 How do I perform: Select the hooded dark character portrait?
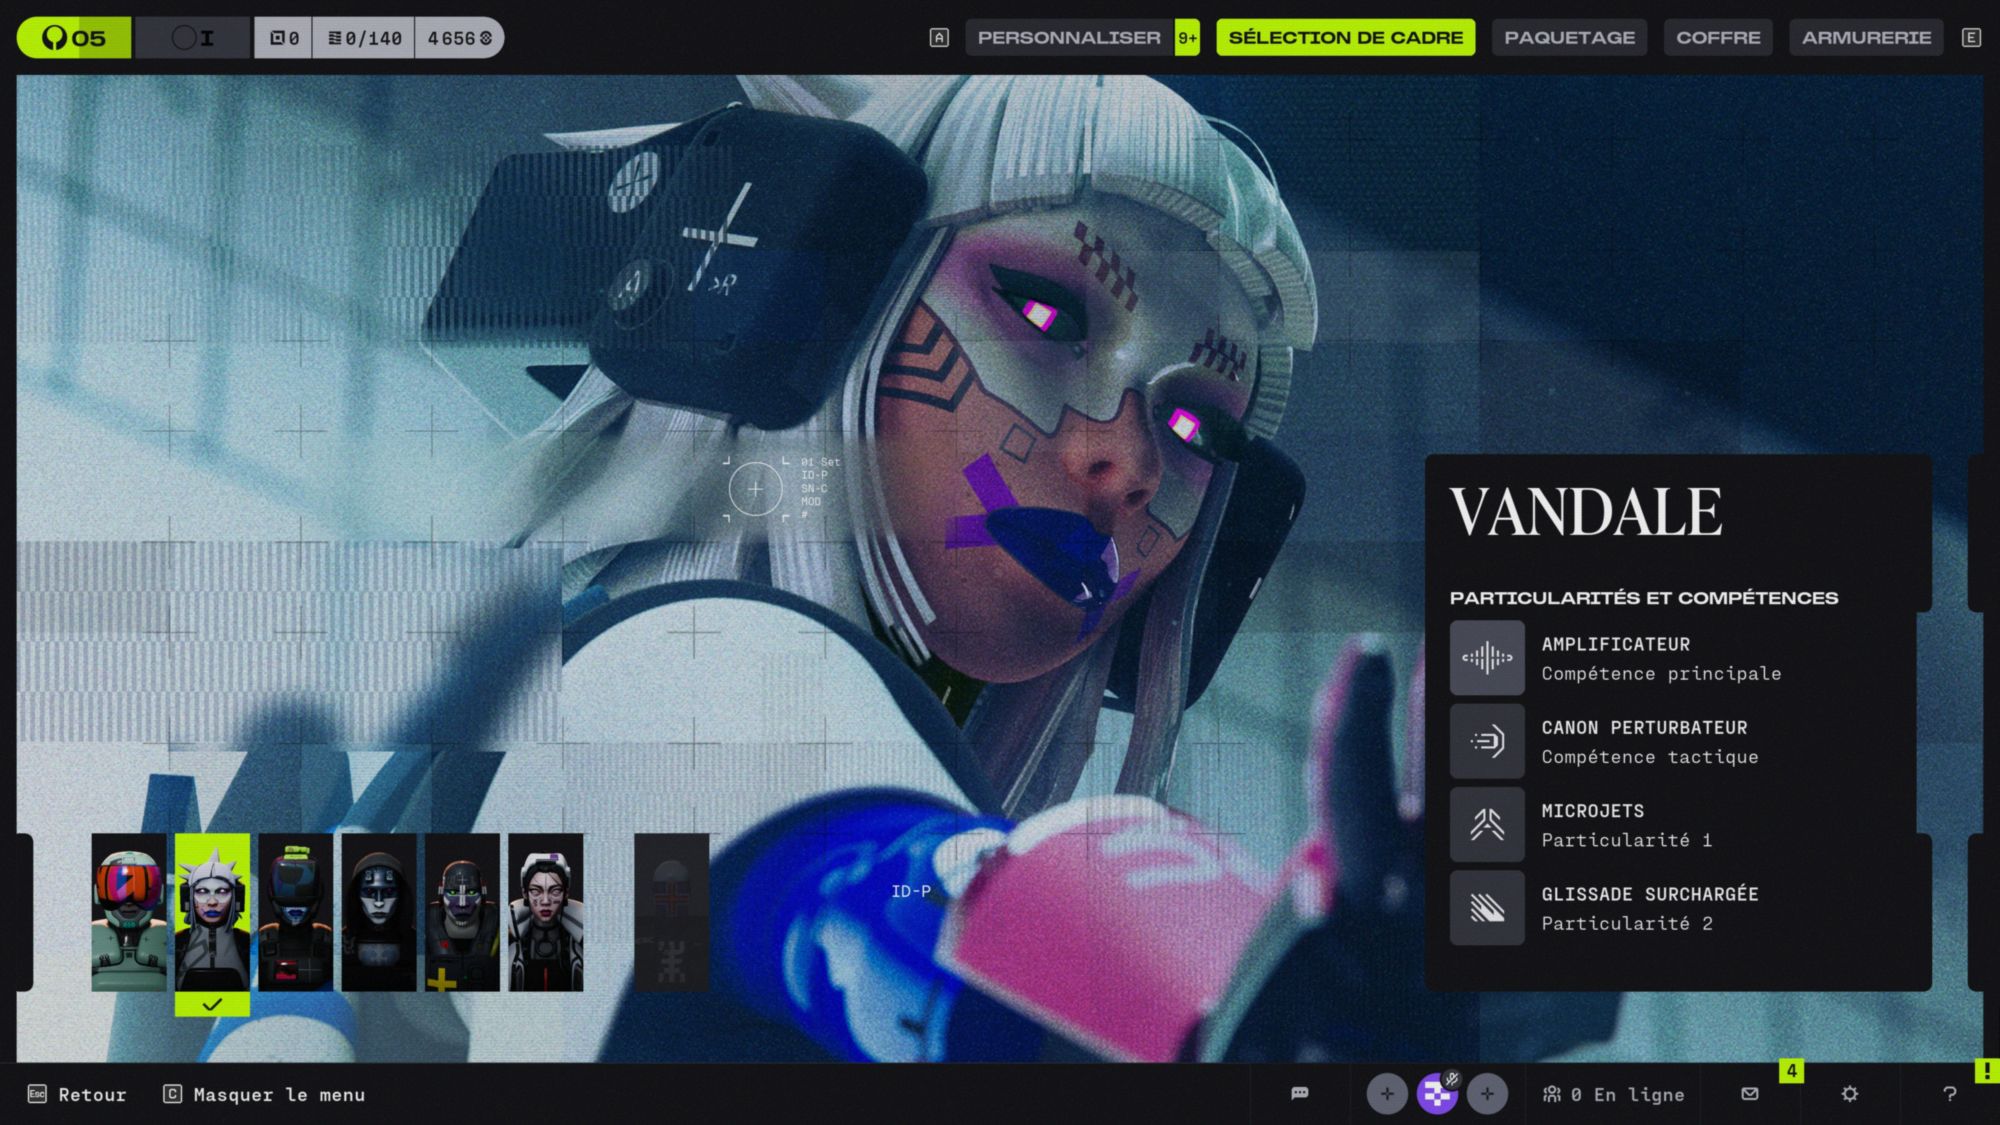[379, 912]
